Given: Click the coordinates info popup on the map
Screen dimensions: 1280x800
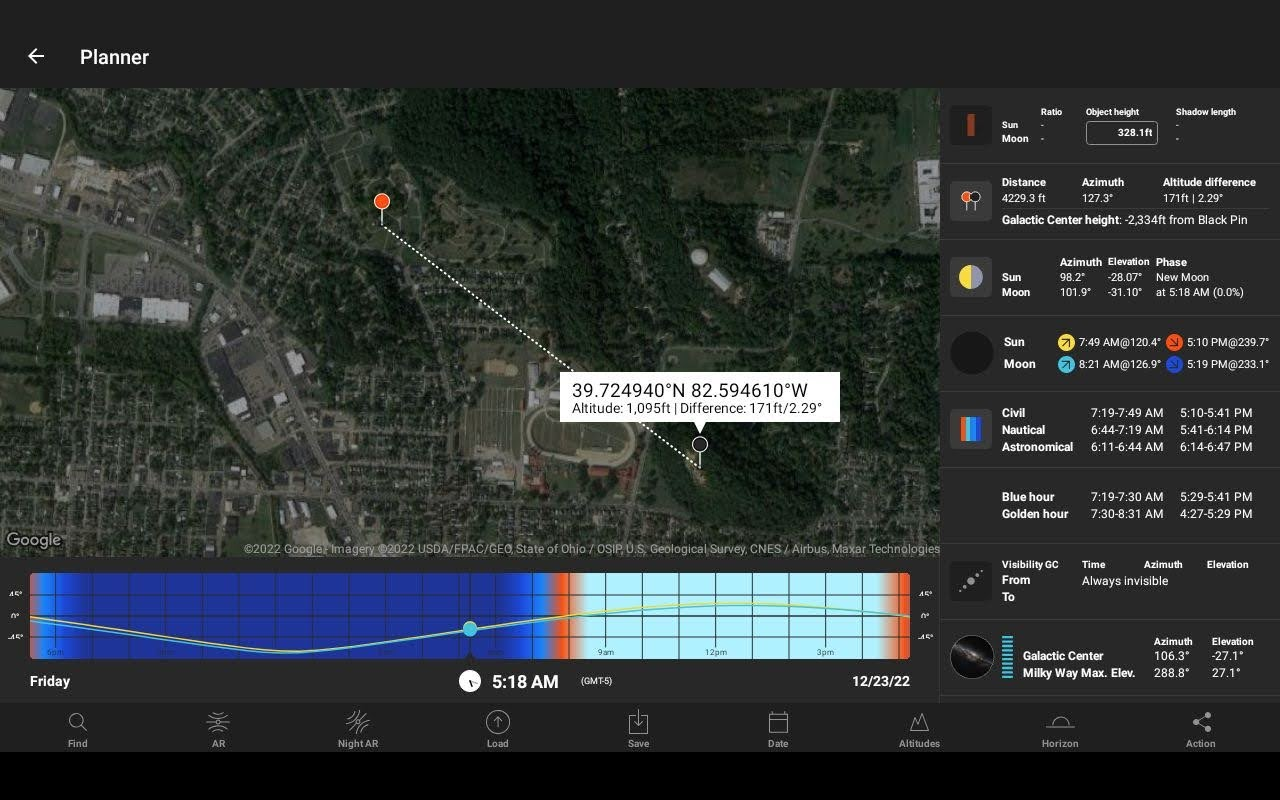Looking at the screenshot, I should (700, 398).
